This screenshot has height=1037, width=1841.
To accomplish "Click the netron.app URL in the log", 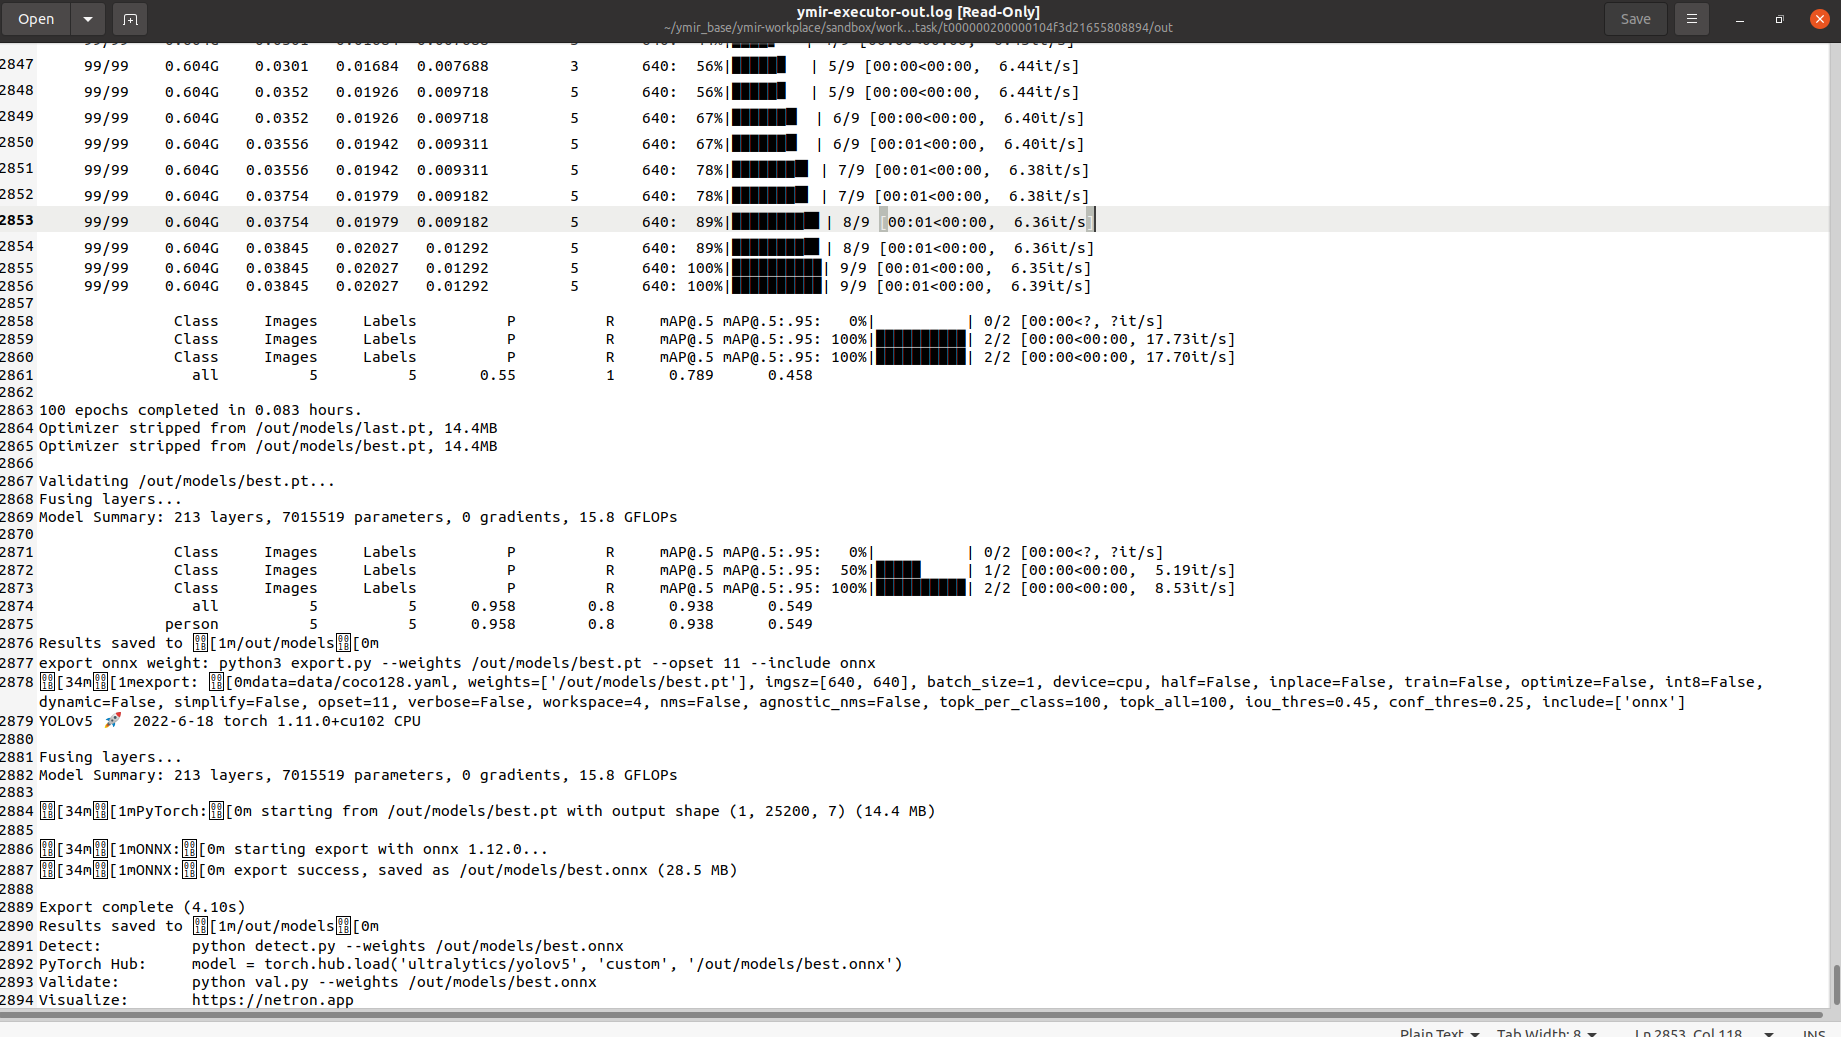I will pyautogui.click(x=272, y=1000).
